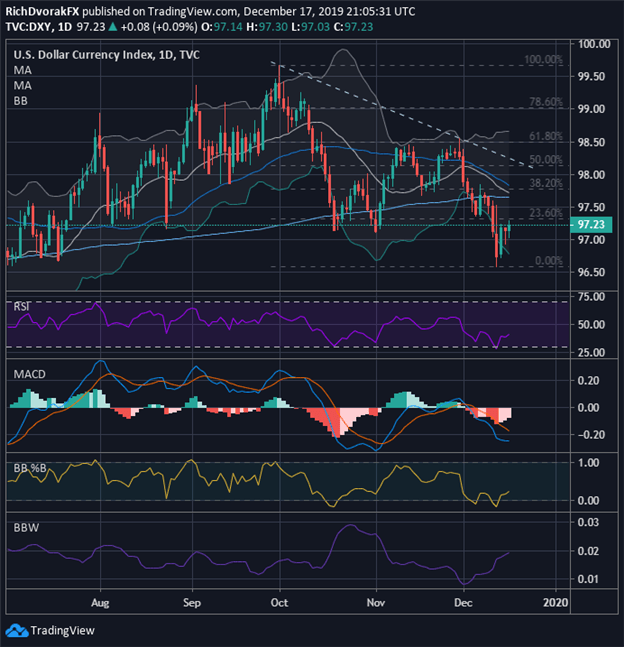Screen dimensions: 624x647
Task: Click the 0.00% Fibonacci level label
Action: [x=549, y=261]
